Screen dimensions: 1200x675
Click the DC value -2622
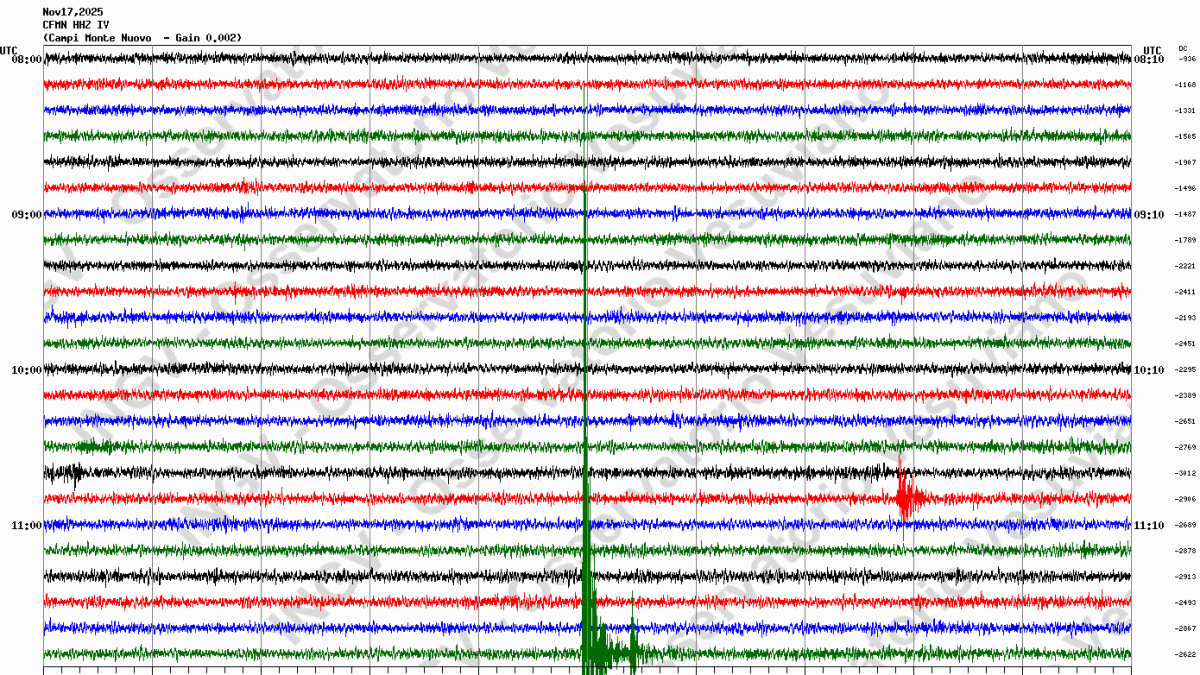[1185, 654]
